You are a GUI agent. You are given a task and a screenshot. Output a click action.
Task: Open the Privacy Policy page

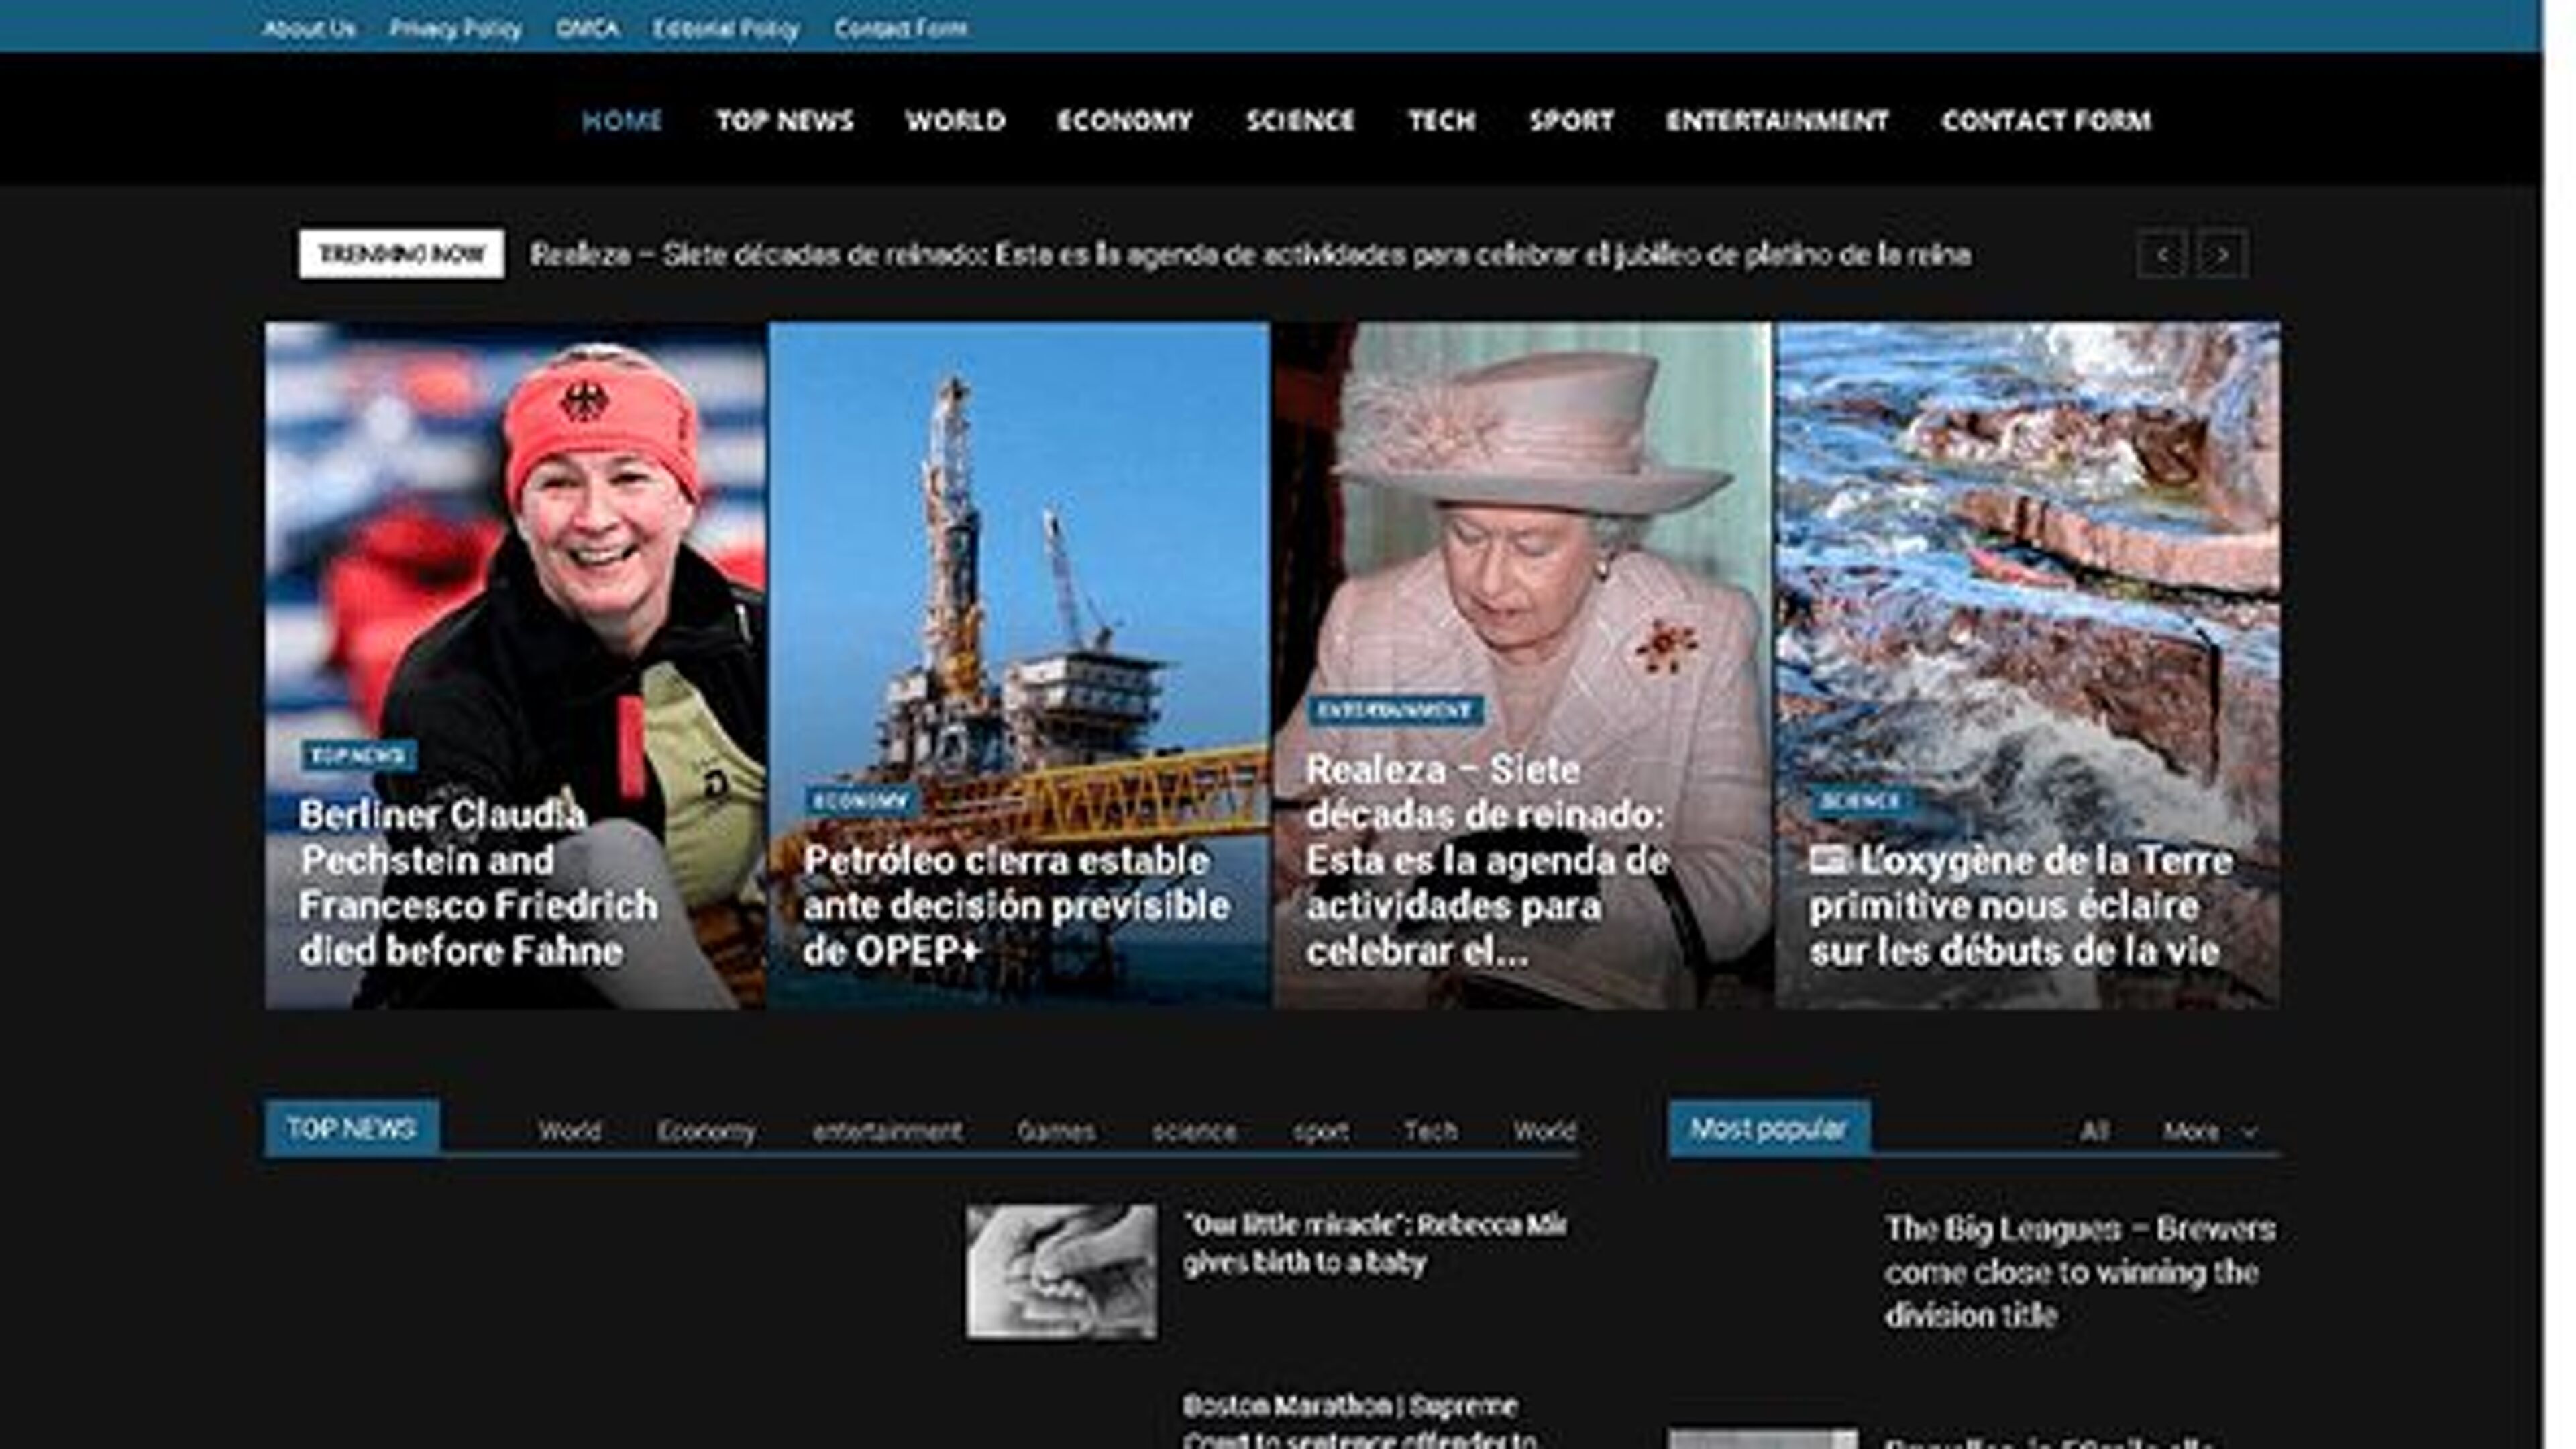coord(456,29)
